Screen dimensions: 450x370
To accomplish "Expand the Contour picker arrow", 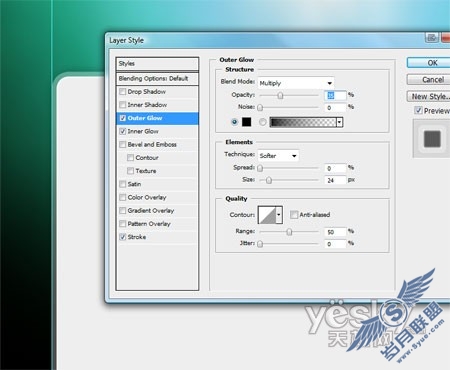I will tap(279, 215).
